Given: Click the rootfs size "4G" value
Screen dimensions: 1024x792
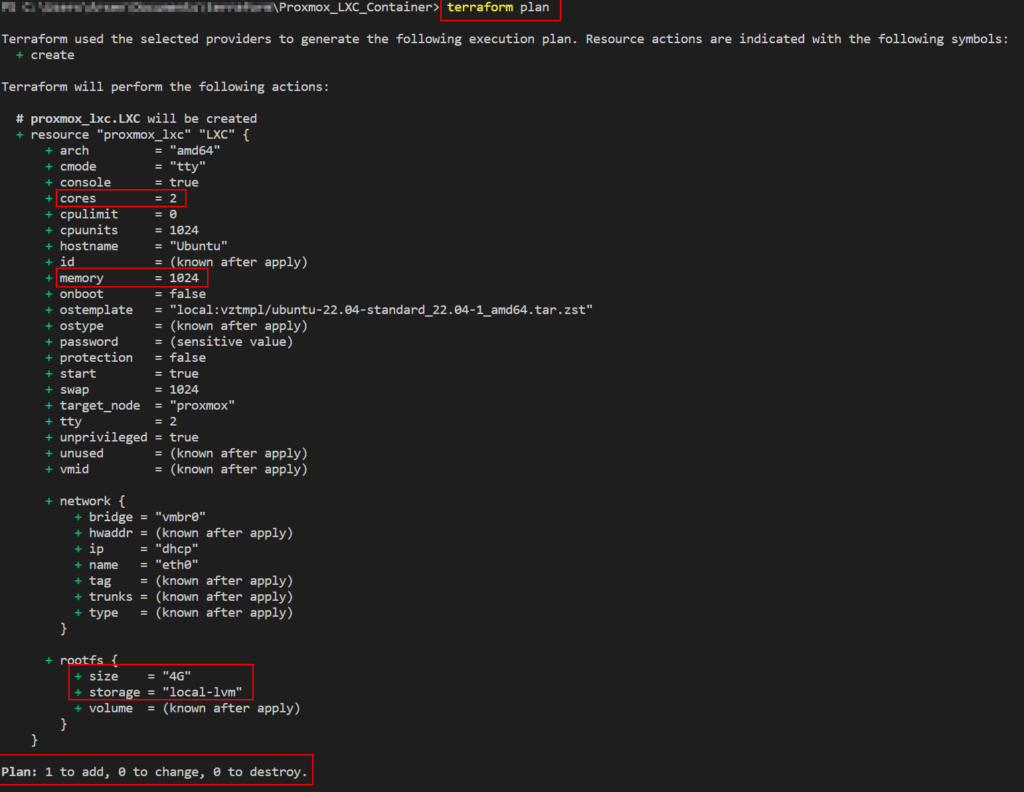Looking at the screenshot, I should click(176, 677).
